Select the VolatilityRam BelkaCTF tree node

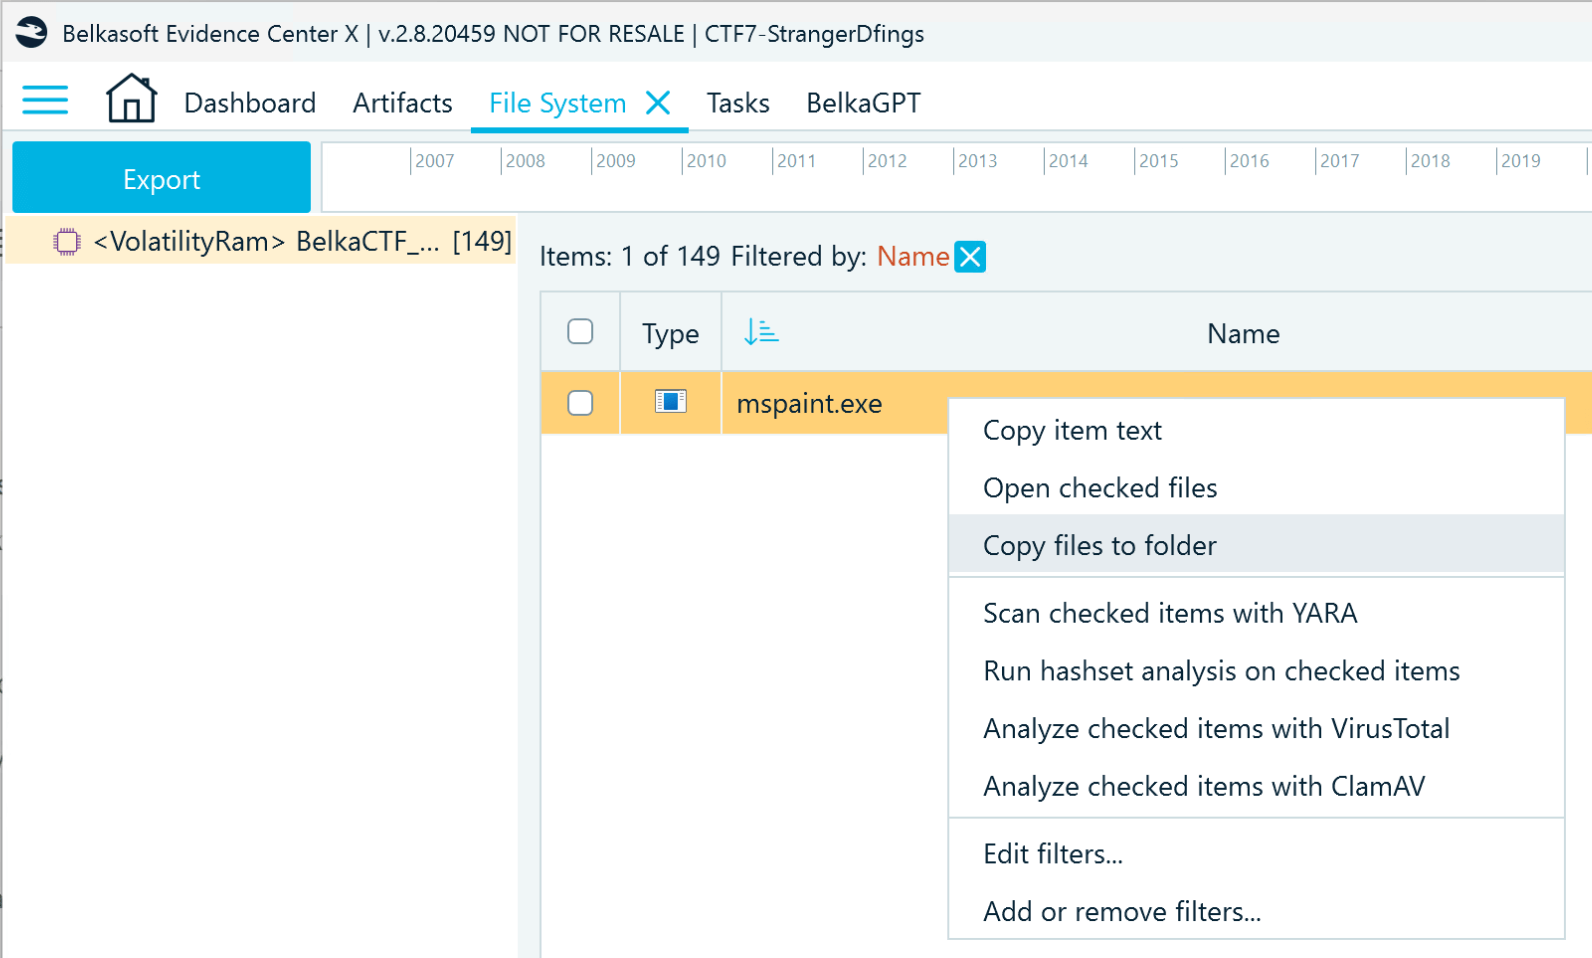261,241
